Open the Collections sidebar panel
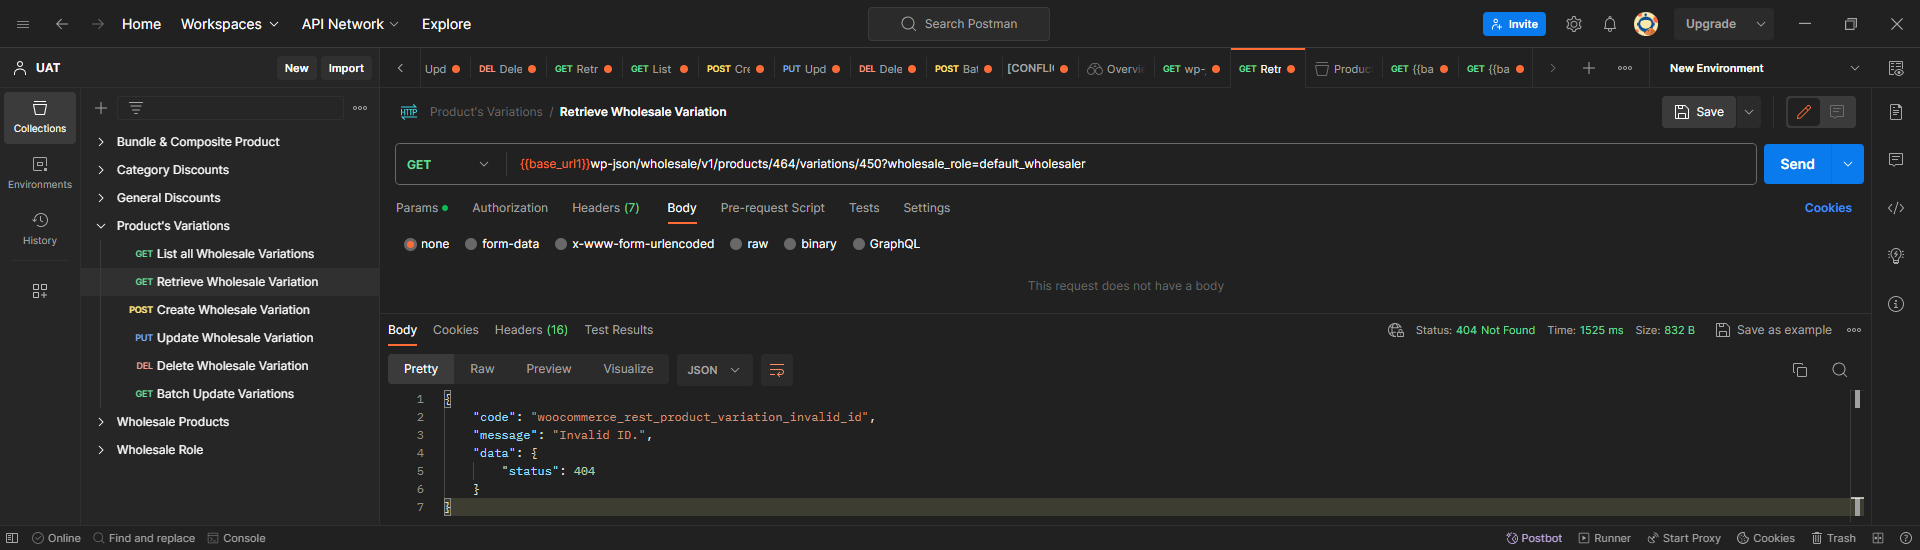 click(x=40, y=117)
